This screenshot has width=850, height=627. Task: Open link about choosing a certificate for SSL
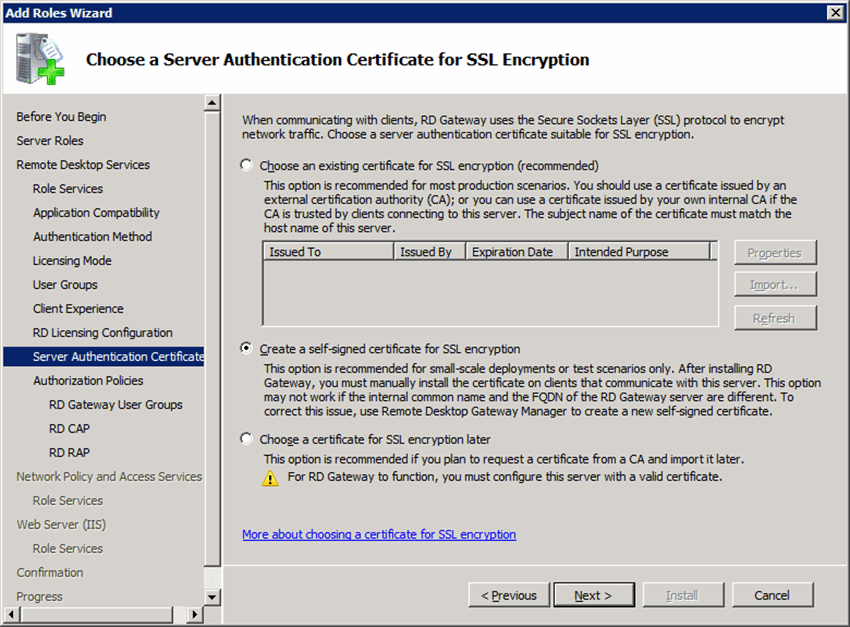coord(379,534)
